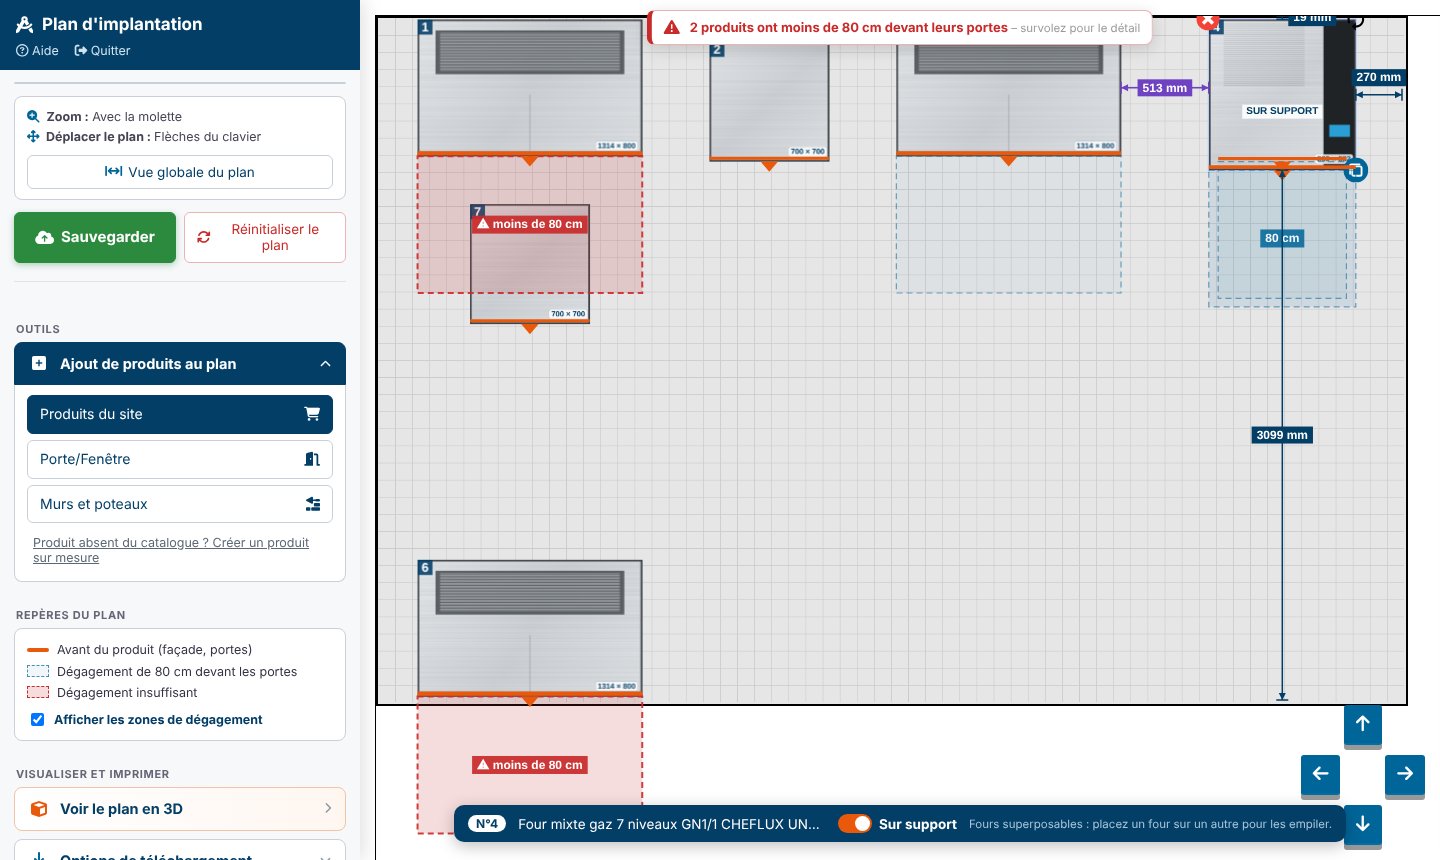Click Vue globale du plan
This screenshot has width=1440, height=860.
180,172
